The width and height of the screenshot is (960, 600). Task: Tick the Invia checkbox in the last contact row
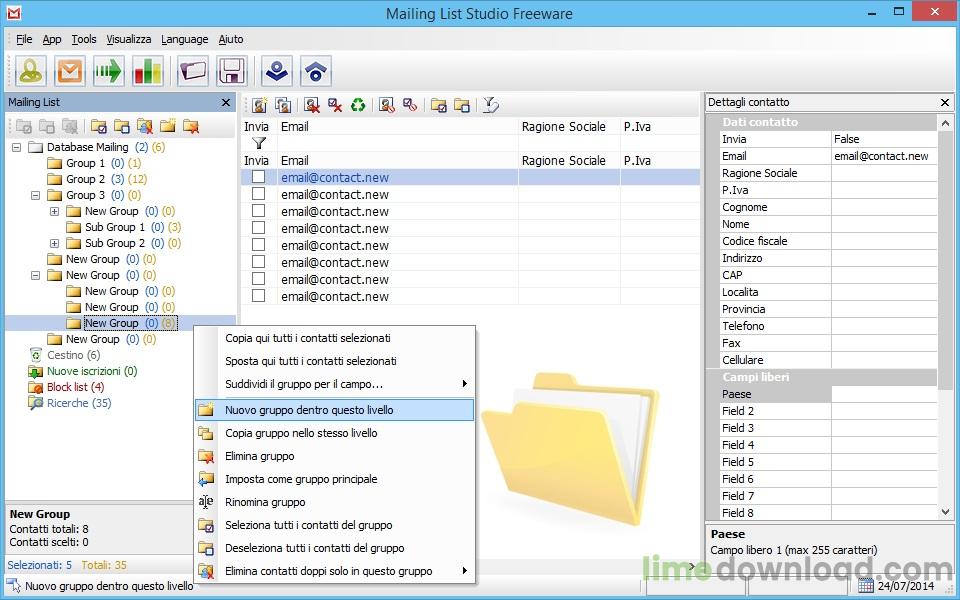pos(259,296)
